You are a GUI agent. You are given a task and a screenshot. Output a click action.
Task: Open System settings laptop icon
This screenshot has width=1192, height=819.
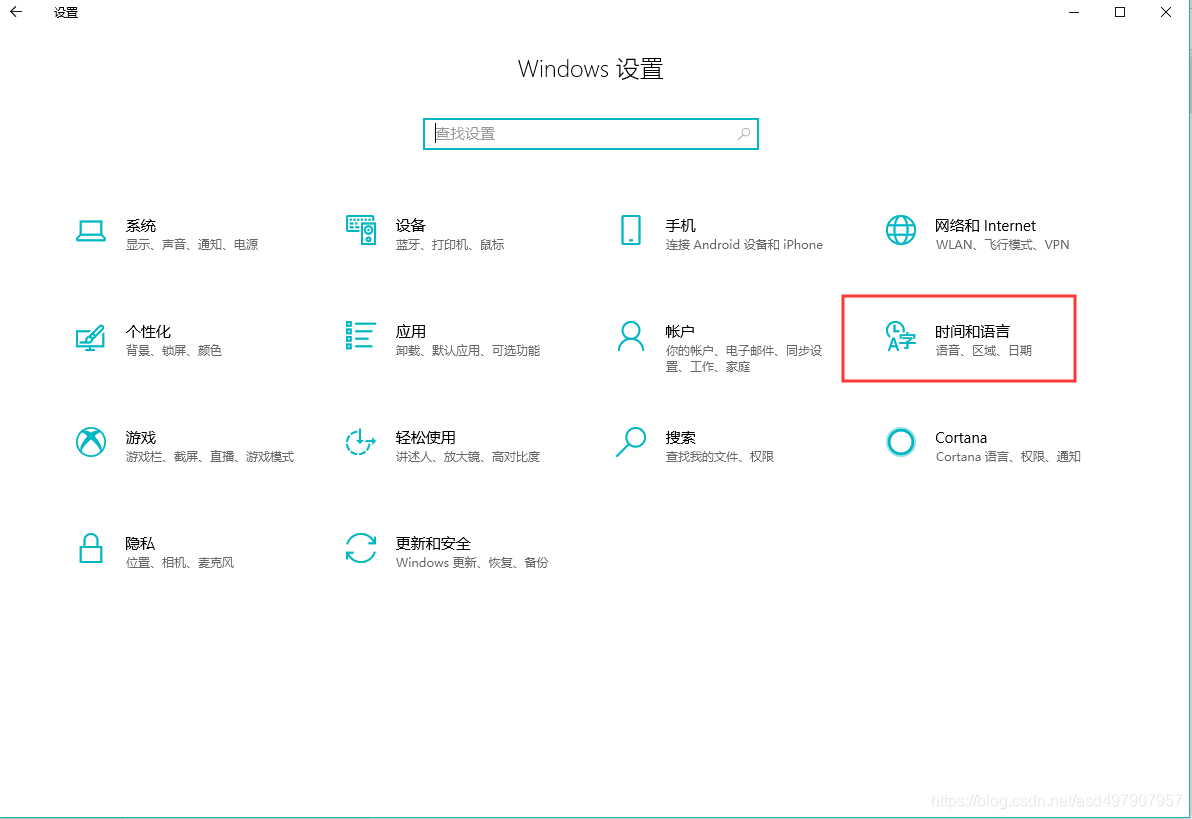(90, 230)
